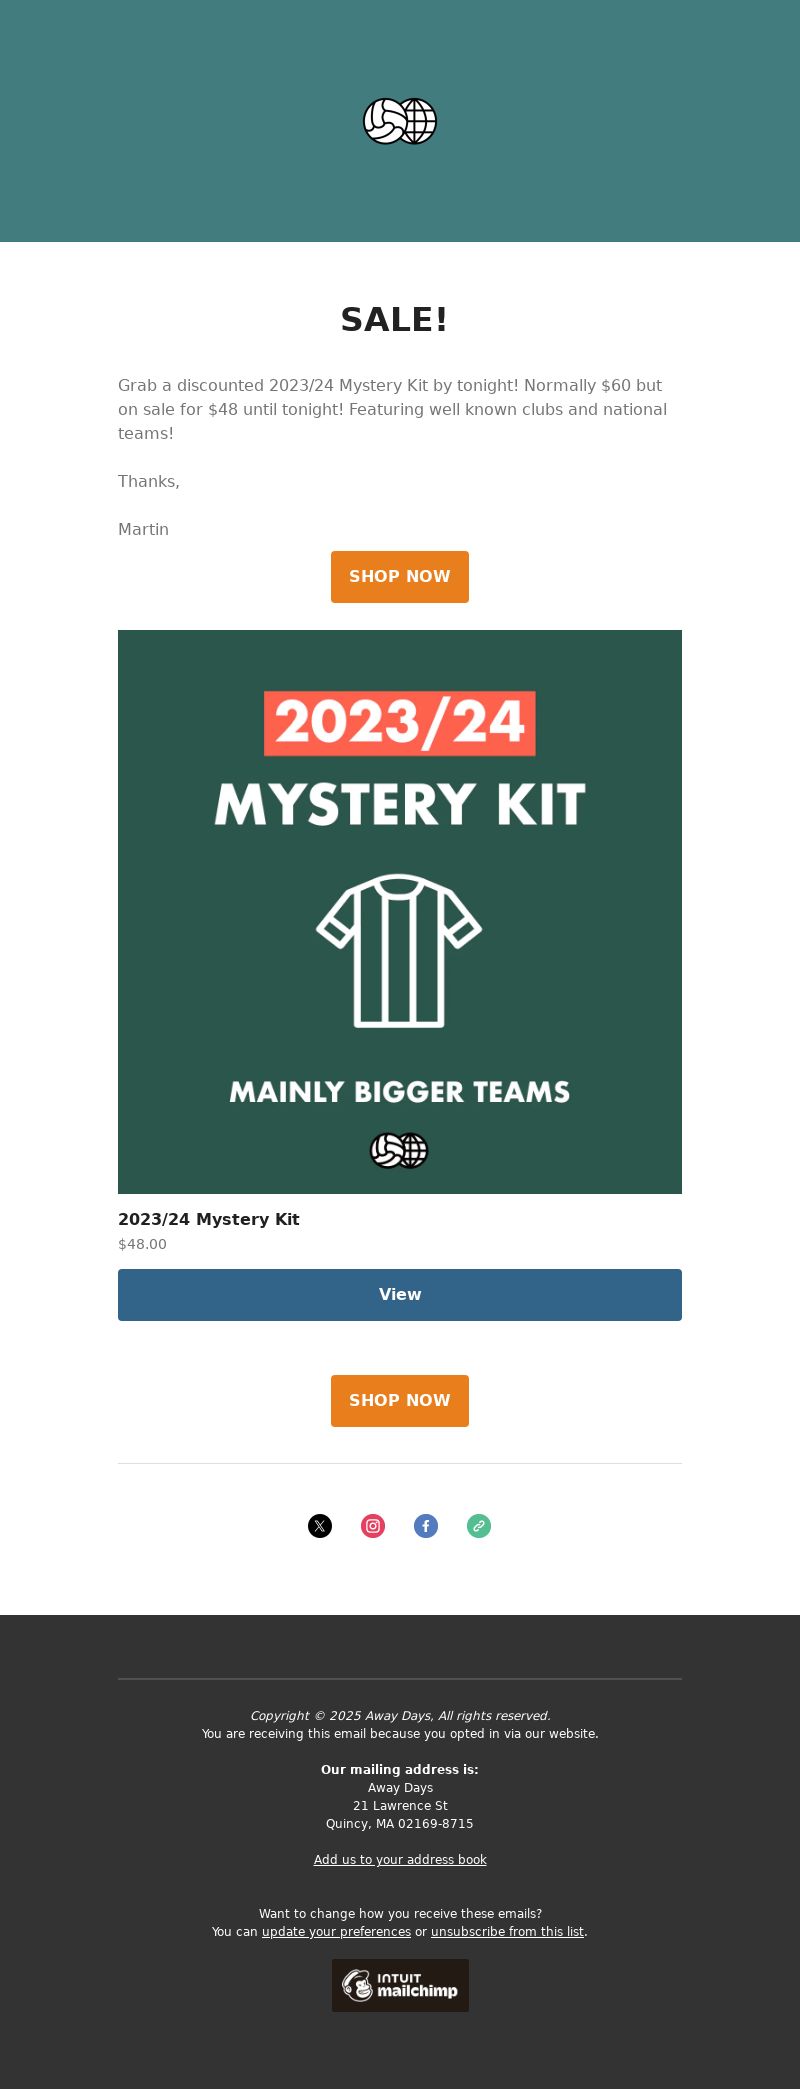Open the 'Add us to your address book' link
This screenshot has height=2089, width=800.
pos(400,1860)
